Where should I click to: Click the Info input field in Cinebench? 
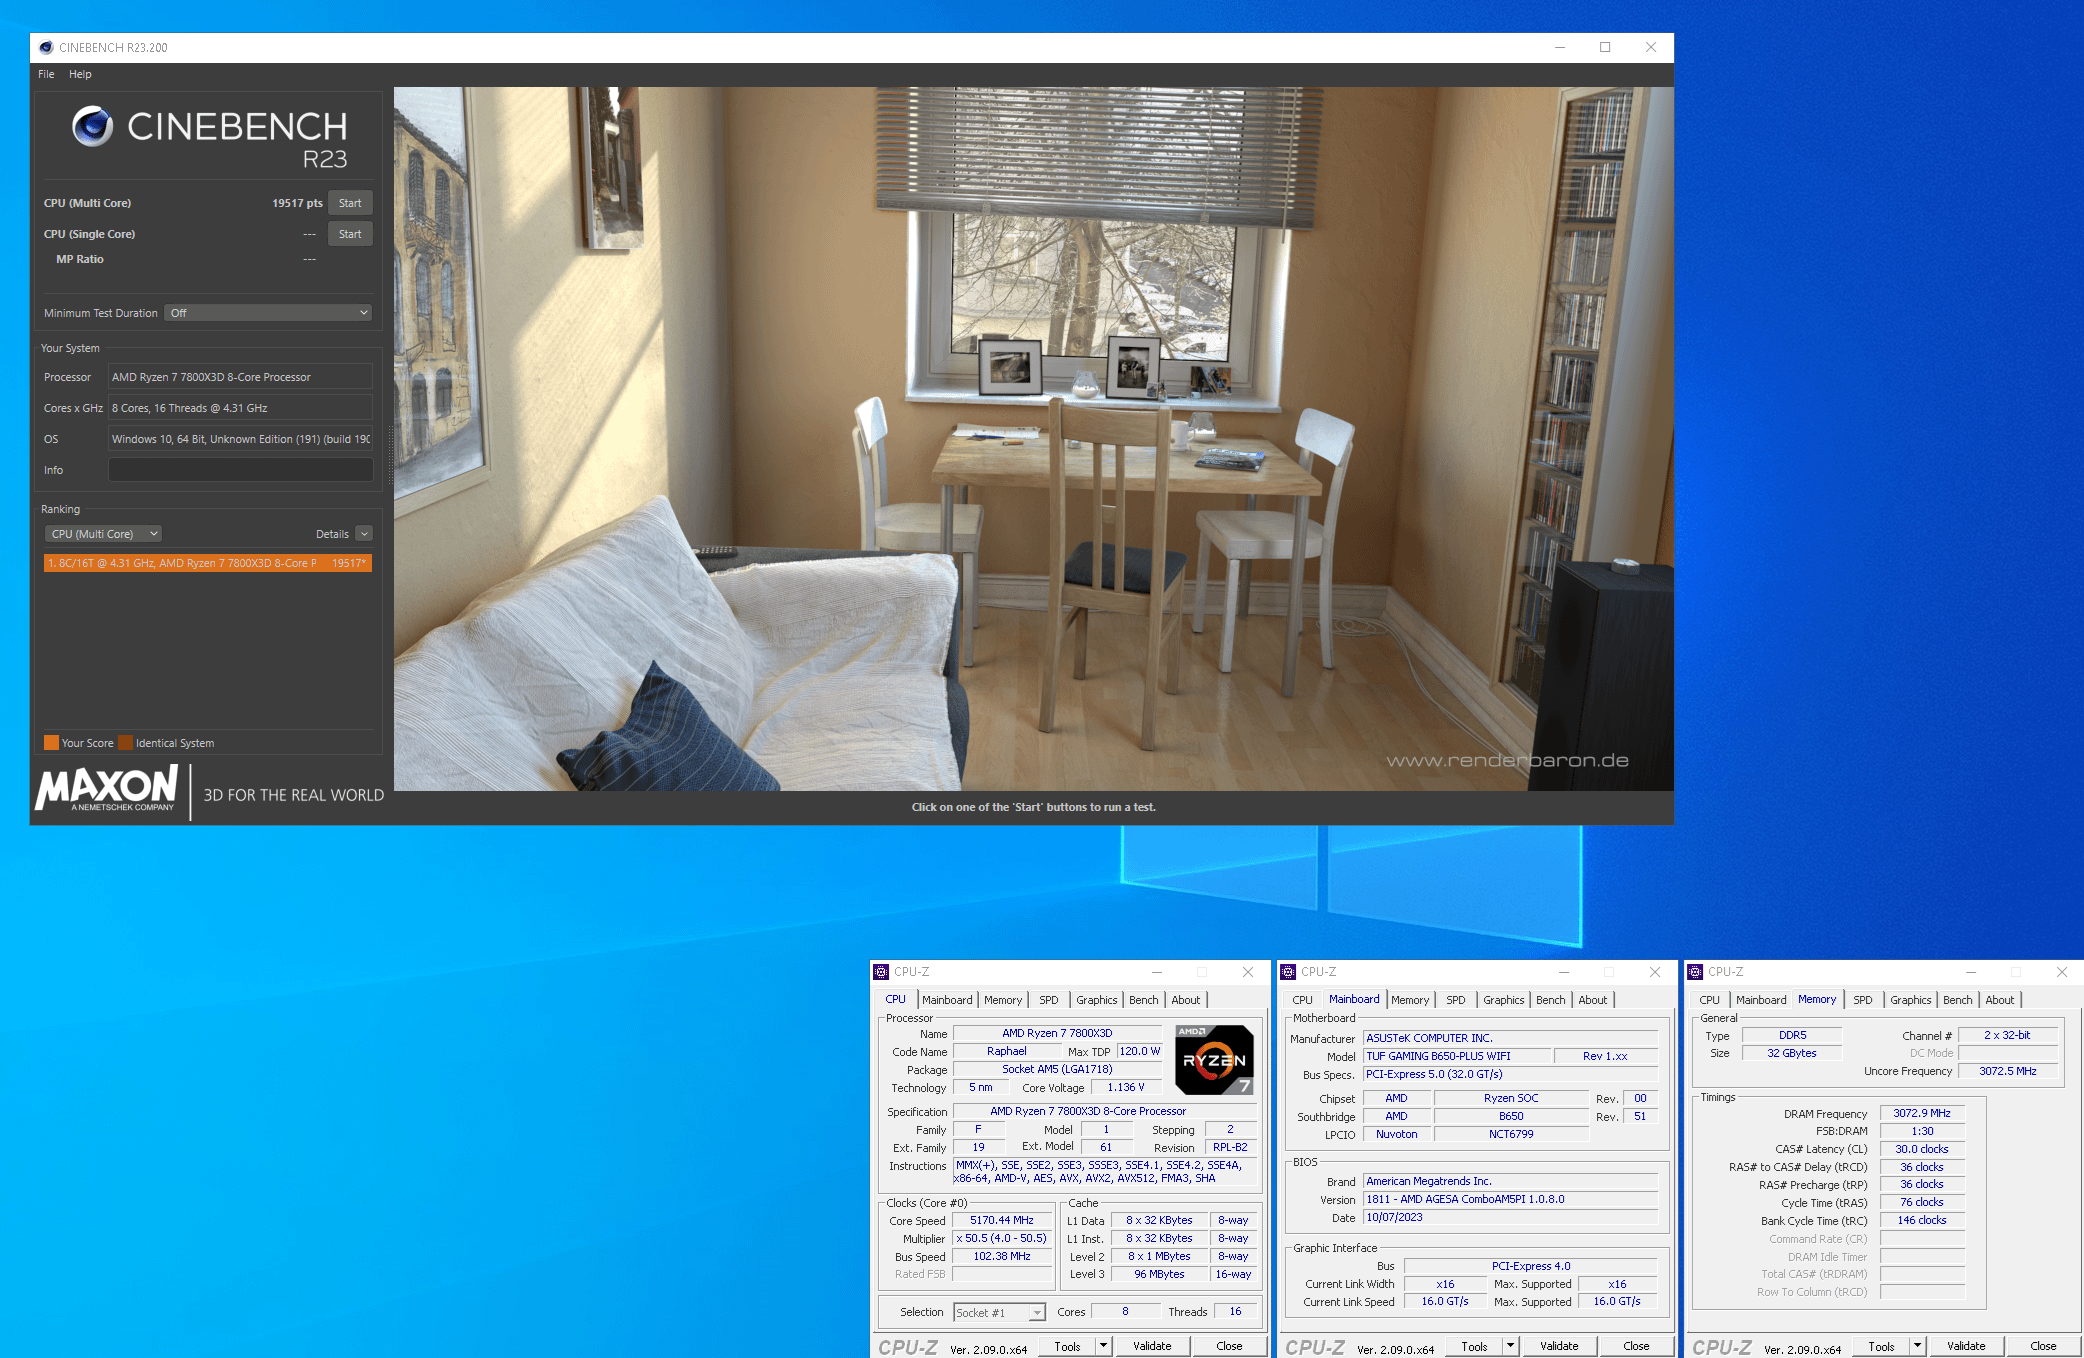pos(240,470)
